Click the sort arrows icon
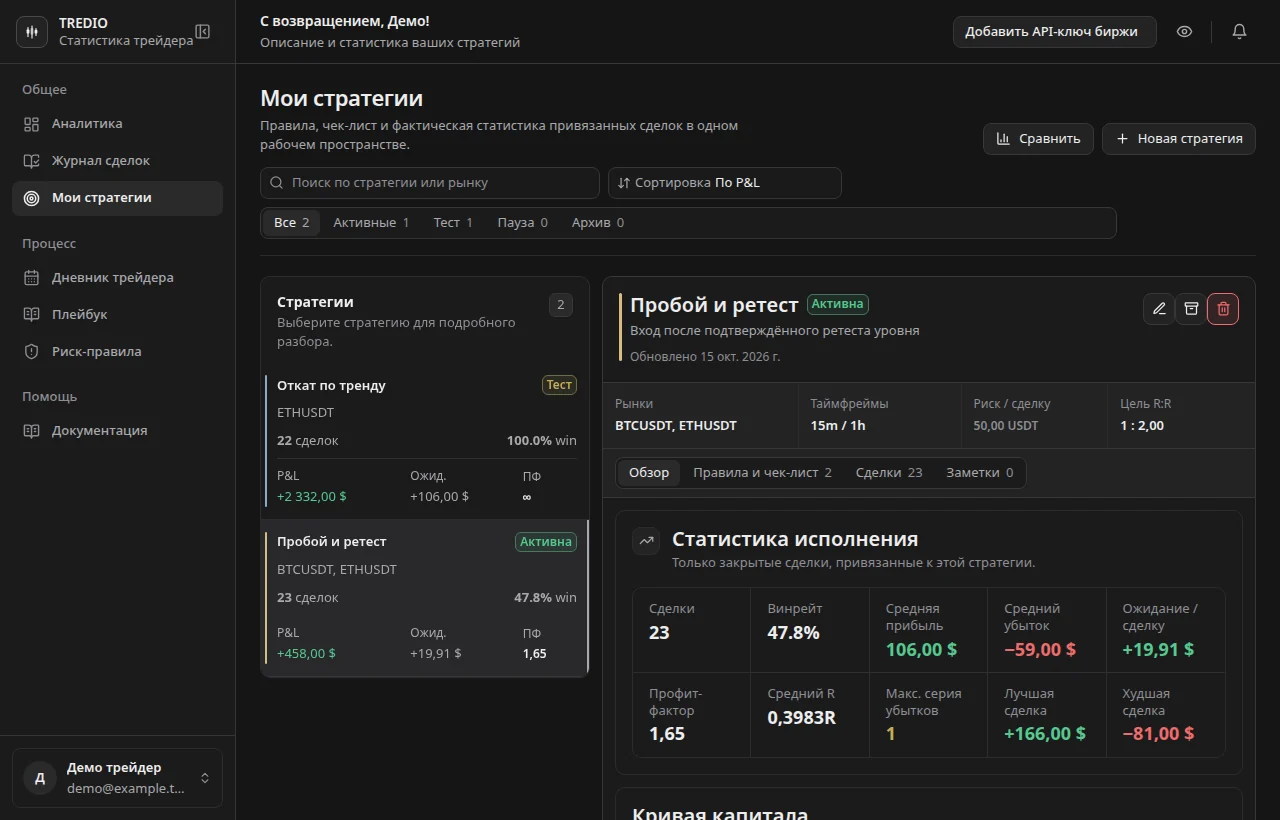 click(x=624, y=183)
